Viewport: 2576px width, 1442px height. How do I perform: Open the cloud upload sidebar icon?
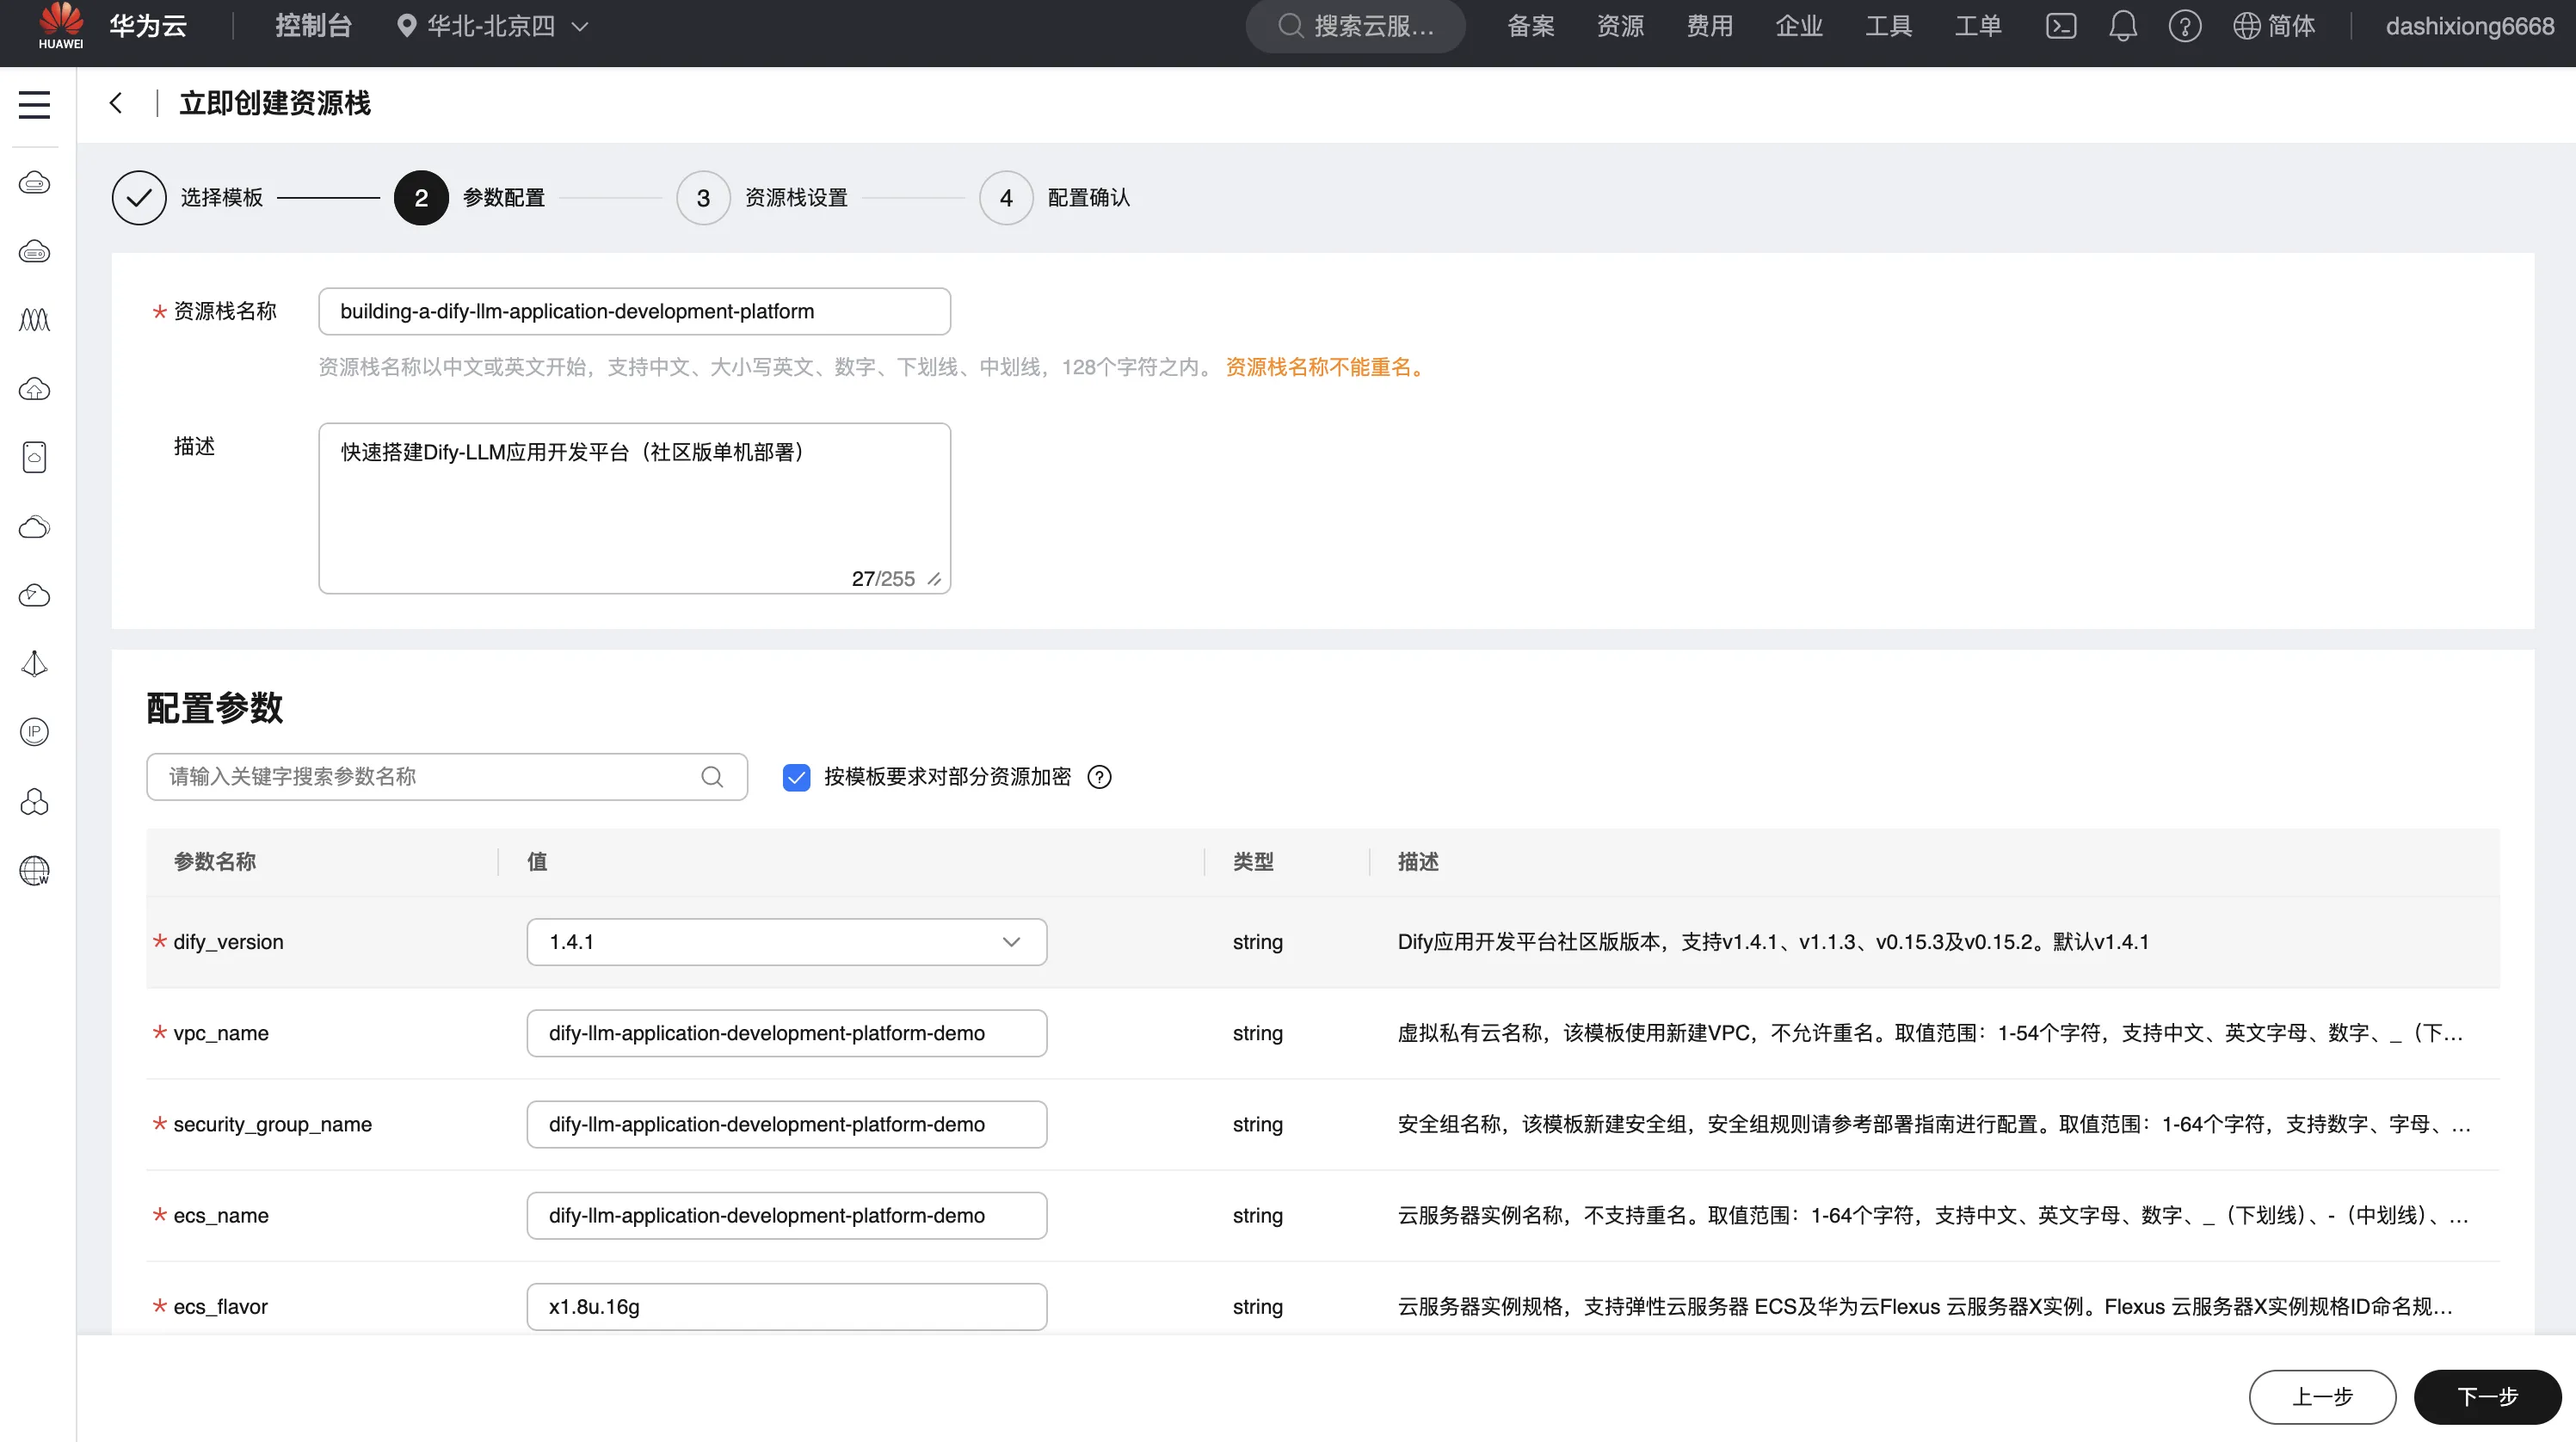click(x=35, y=389)
